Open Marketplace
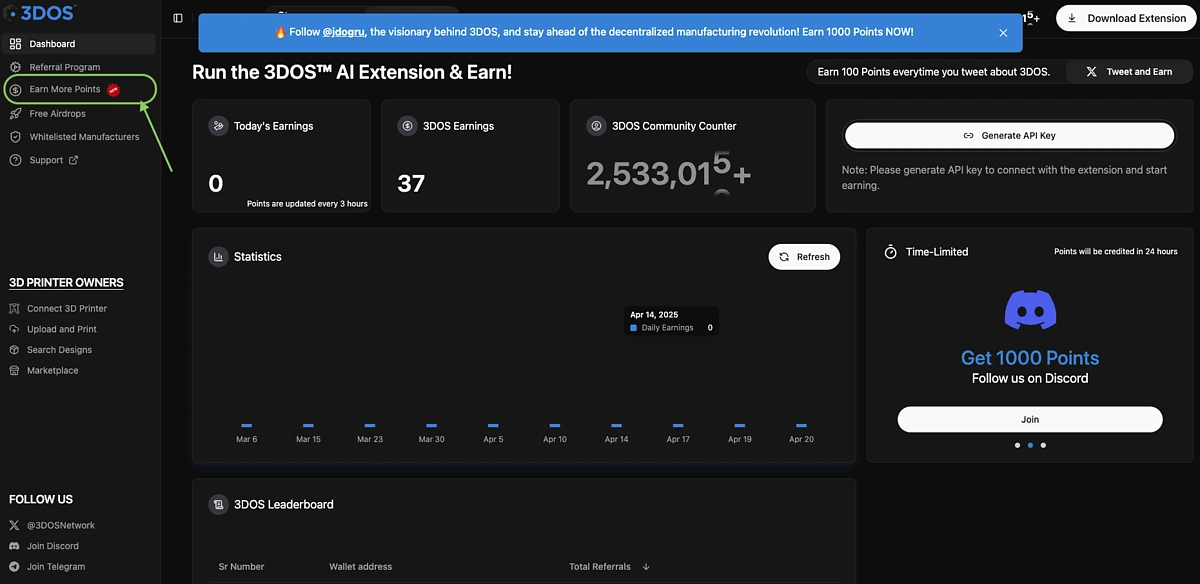This screenshot has width=1200, height=584. click(52, 371)
